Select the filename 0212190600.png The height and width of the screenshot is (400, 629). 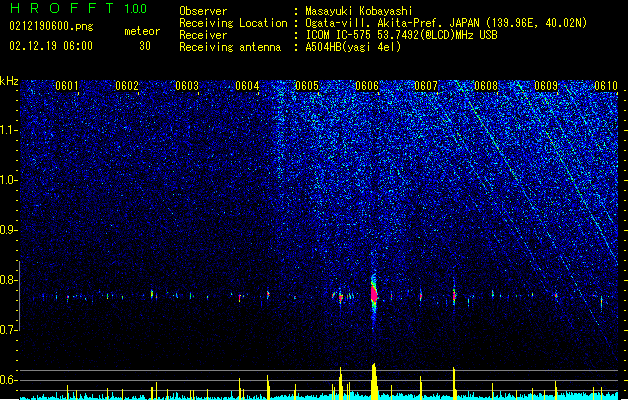point(51,27)
